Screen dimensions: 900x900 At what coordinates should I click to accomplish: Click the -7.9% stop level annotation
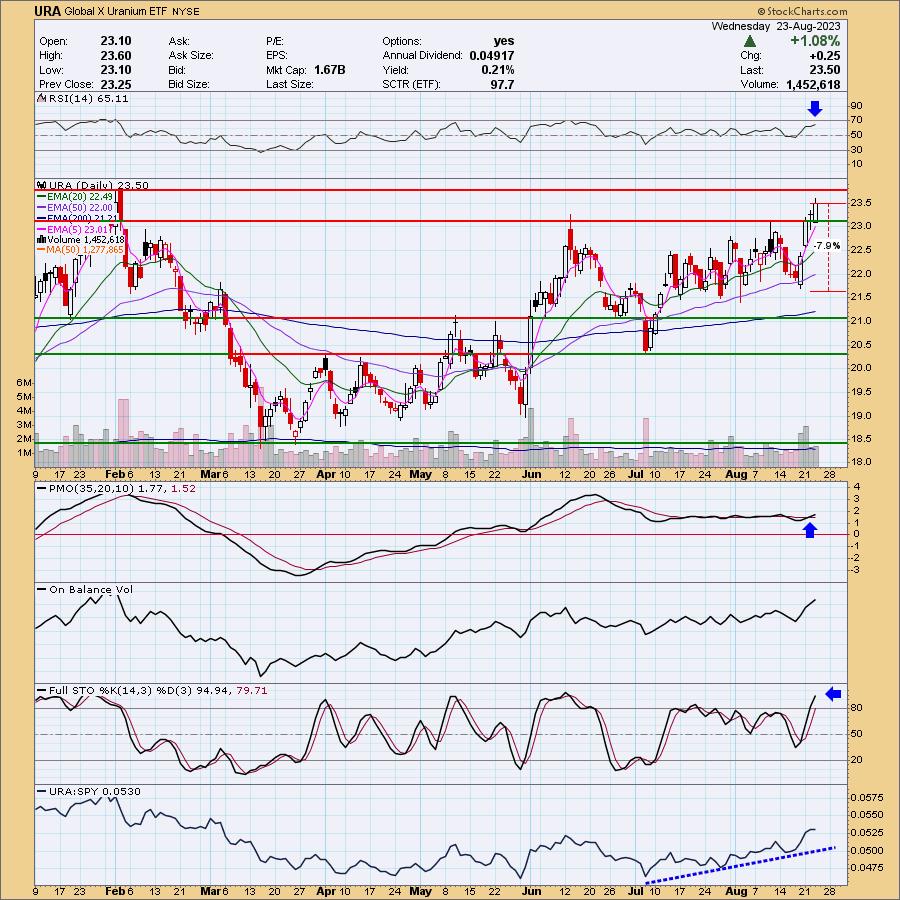click(827, 246)
